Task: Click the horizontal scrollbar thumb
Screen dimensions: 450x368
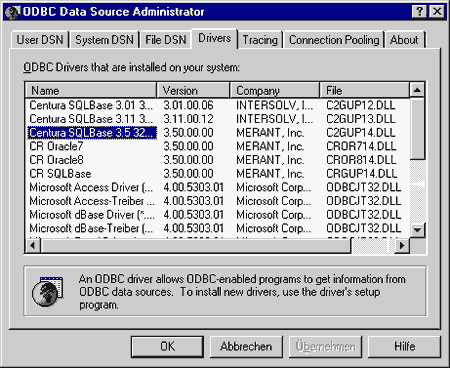Action: point(196,246)
